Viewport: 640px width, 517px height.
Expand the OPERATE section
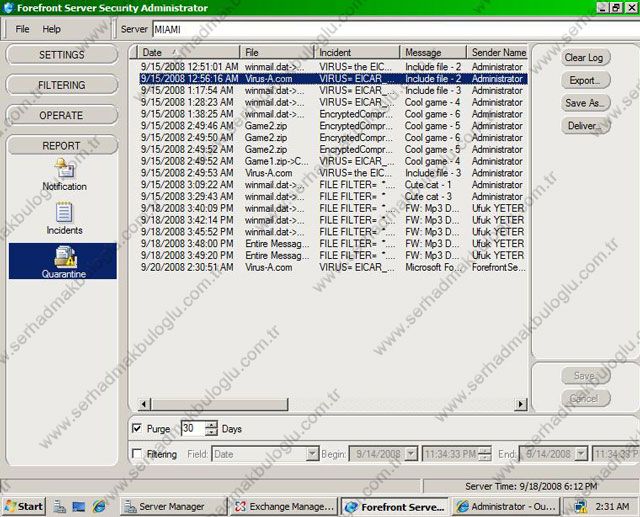(62, 115)
